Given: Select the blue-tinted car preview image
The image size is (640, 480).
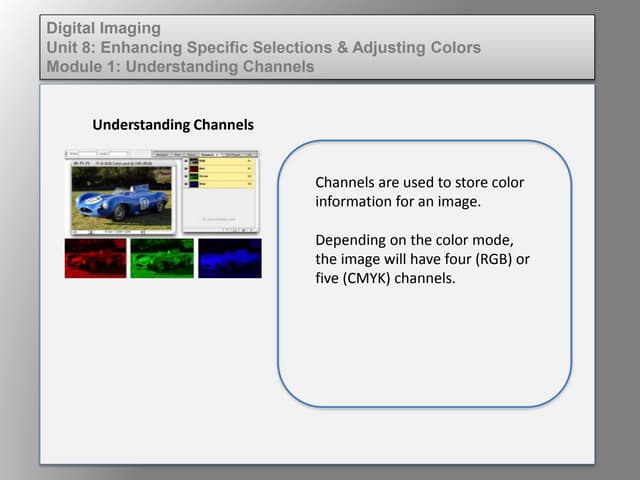Looking at the screenshot, I should click(229, 258).
